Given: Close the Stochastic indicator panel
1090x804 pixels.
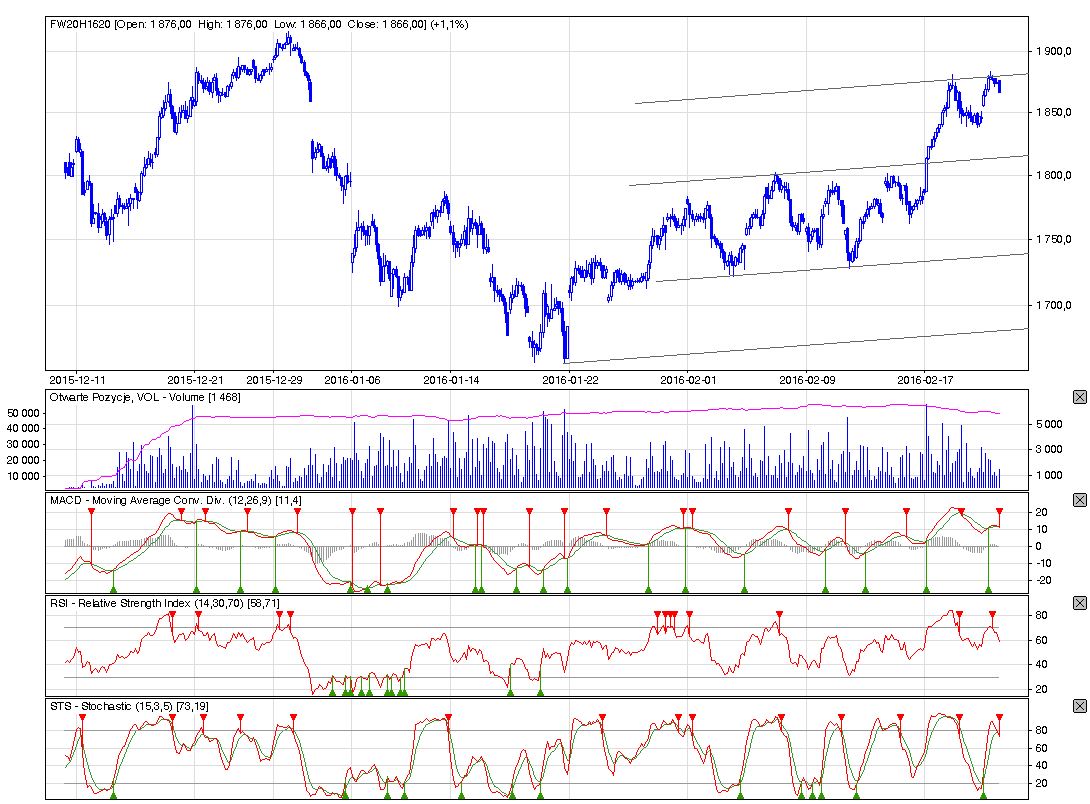Looking at the screenshot, I should 1080,705.
